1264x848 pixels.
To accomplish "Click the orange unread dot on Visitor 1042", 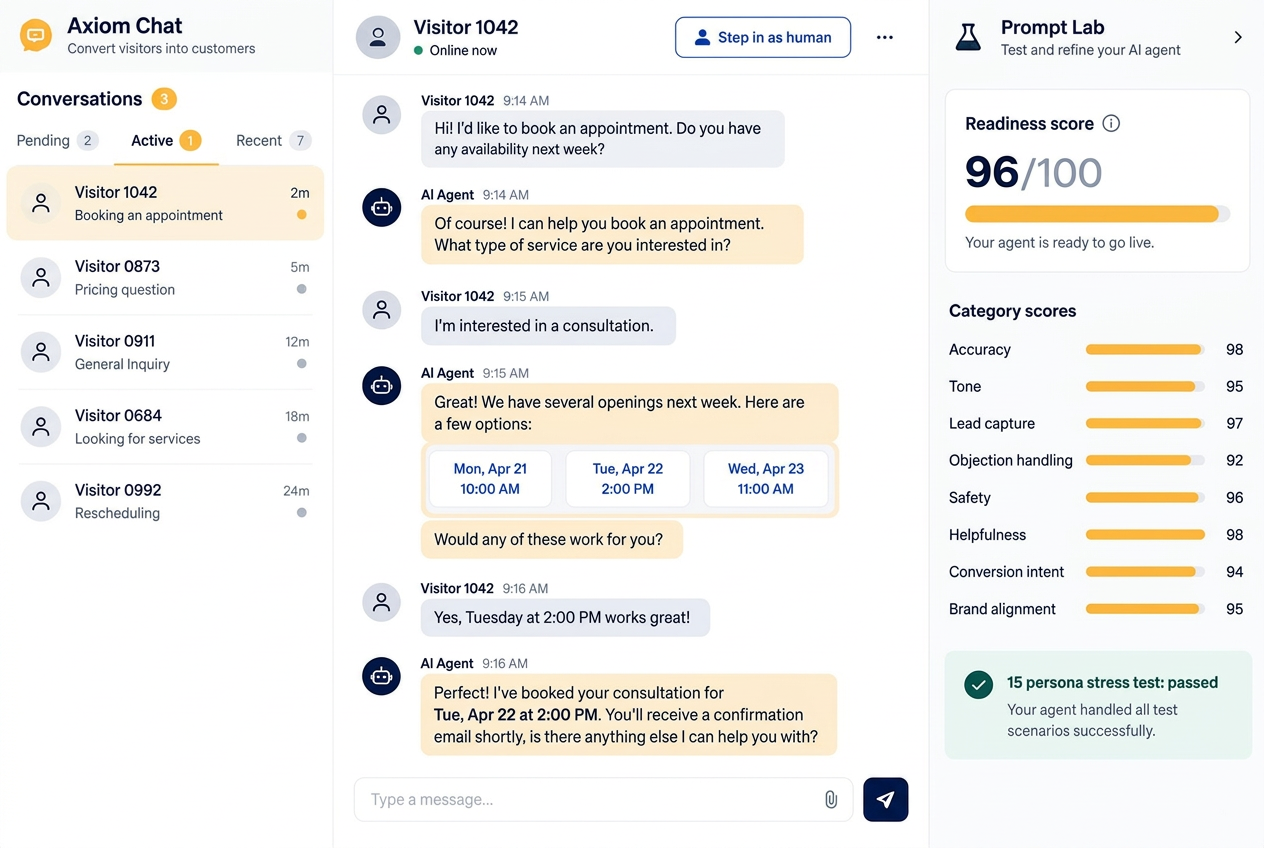I will [x=301, y=215].
